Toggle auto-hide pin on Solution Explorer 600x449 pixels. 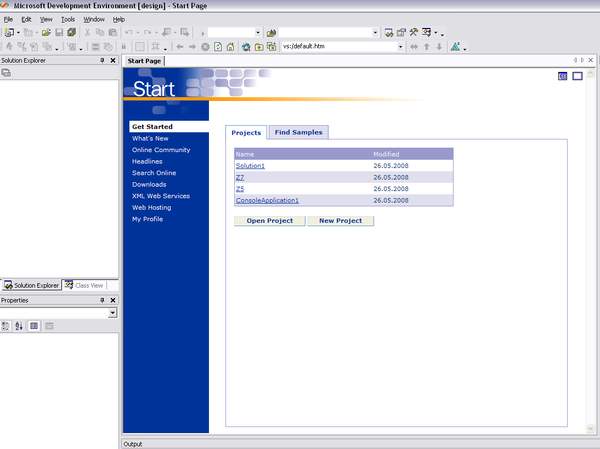(102, 61)
